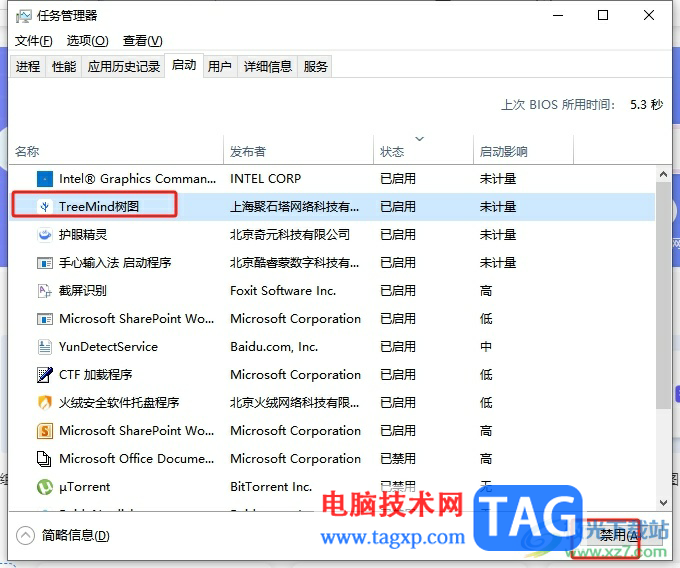Screen dimensions: 680x568
Task: Click publisher Baidu.com, Inc. cell
Action: 274,347
